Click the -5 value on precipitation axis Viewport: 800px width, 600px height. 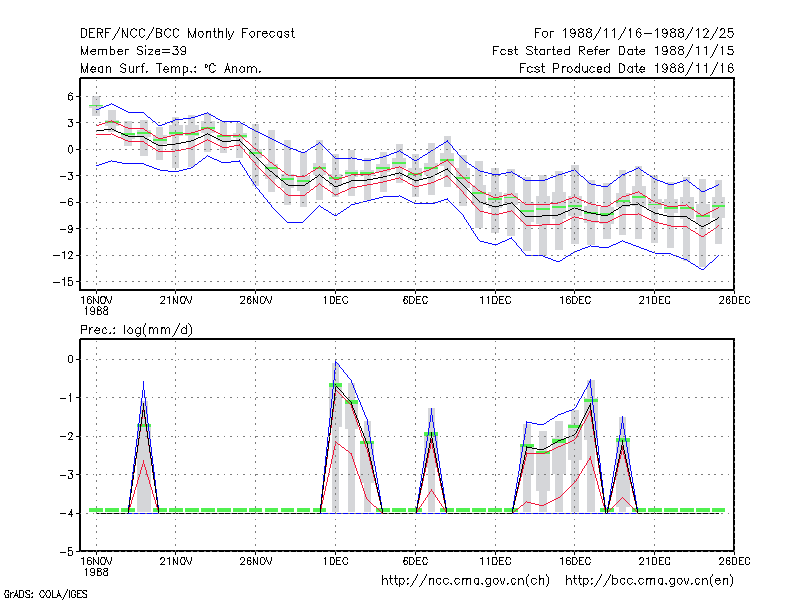(67, 552)
